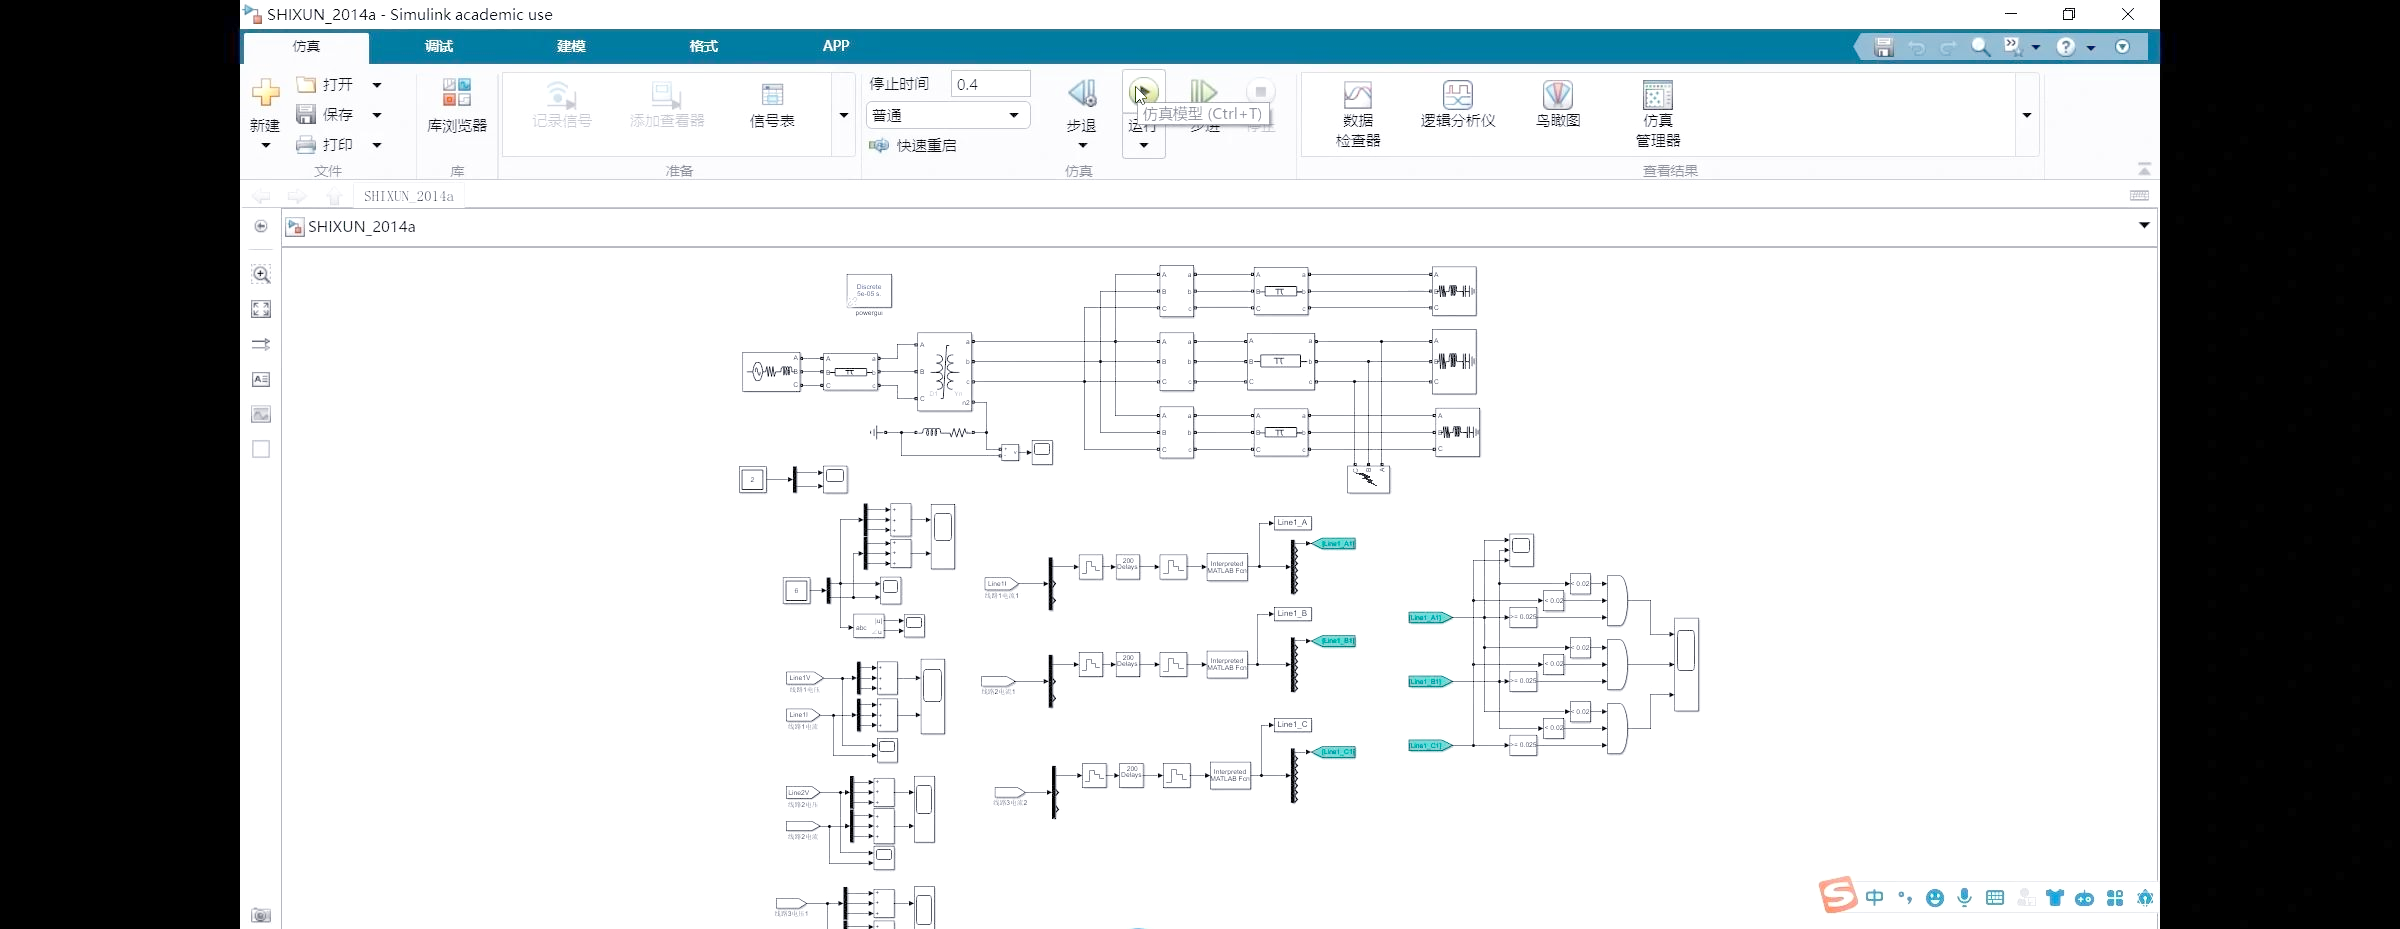Save the model with the 保存 button
Screen dimensions: 2400x929
click(326, 115)
